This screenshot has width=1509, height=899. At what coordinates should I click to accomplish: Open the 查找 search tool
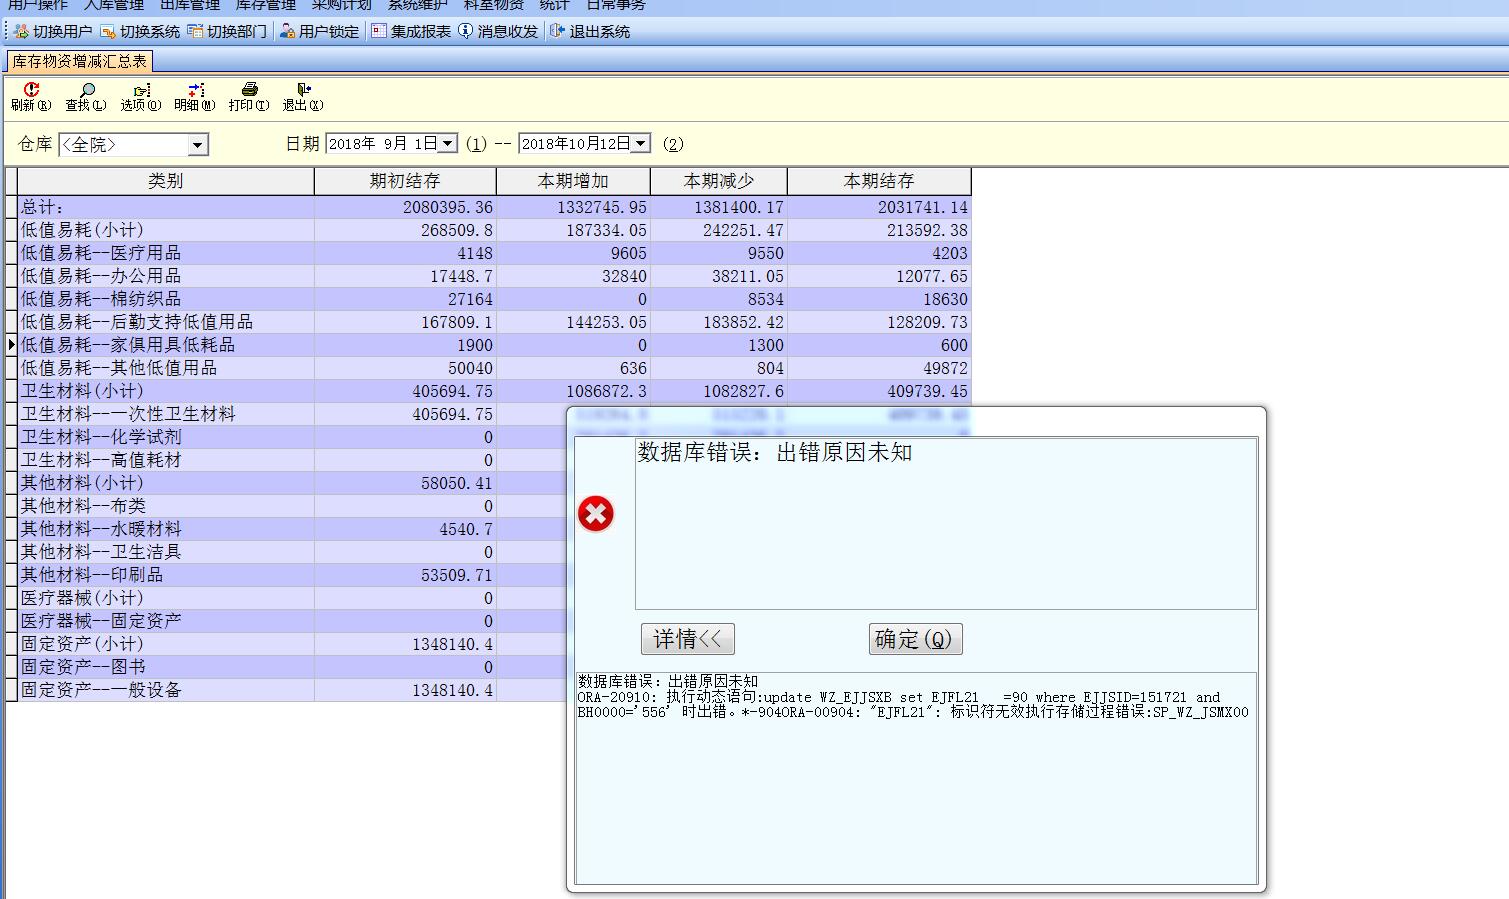(86, 96)
